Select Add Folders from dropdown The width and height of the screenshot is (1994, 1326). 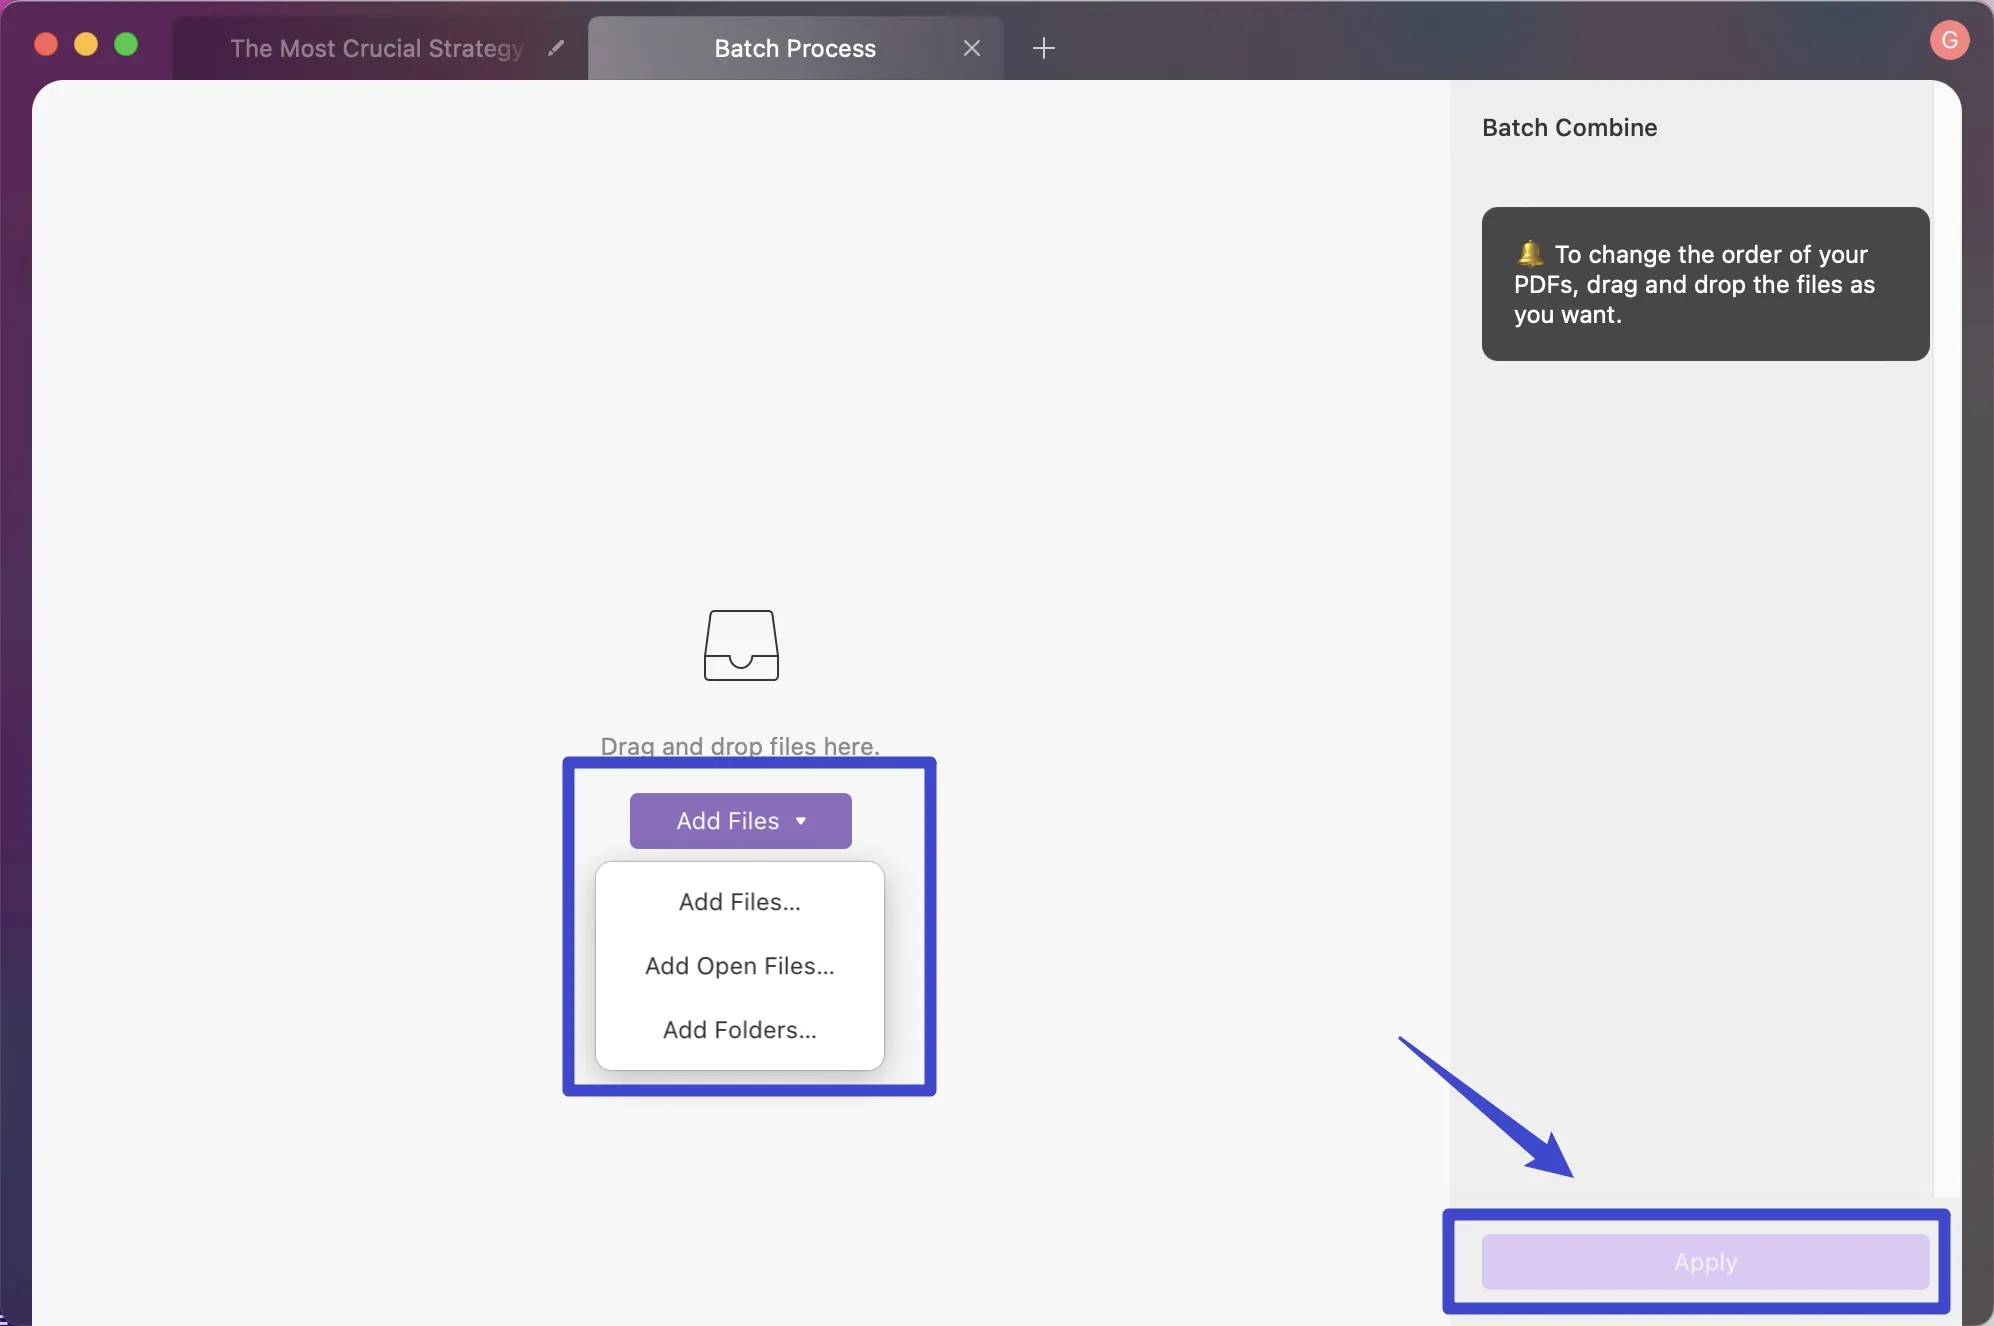coord(738,1029)
